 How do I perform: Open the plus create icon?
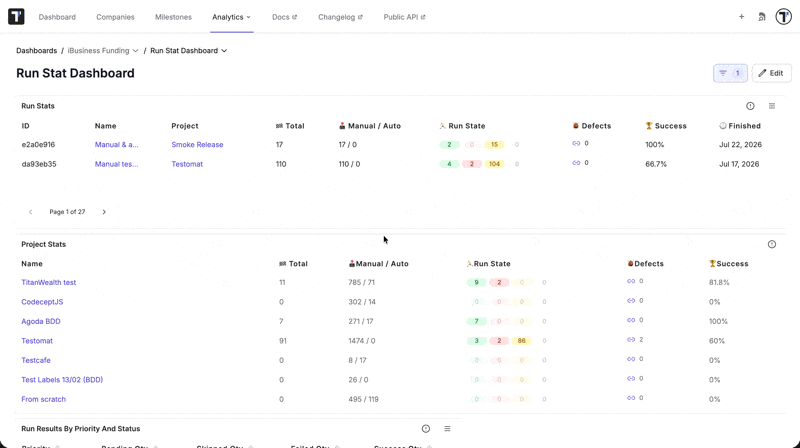point(741,17)
